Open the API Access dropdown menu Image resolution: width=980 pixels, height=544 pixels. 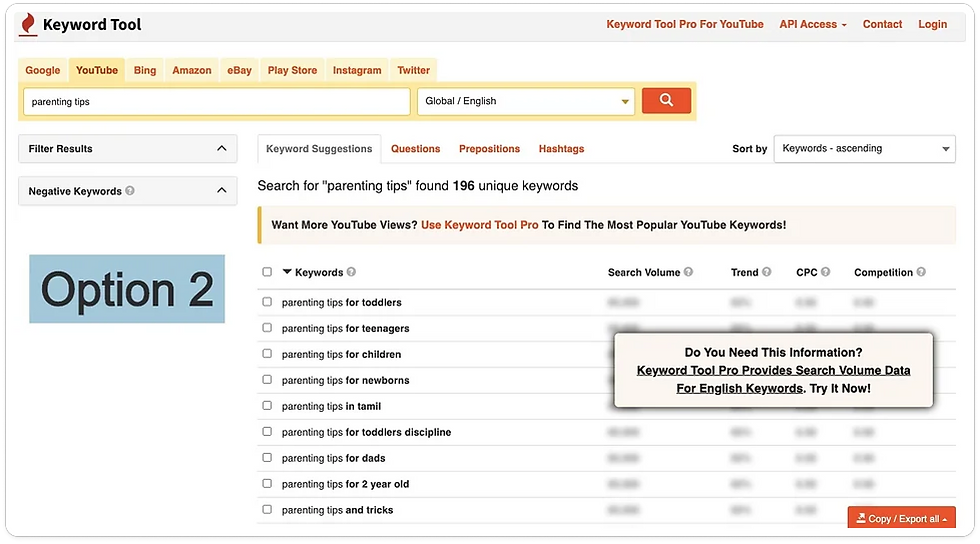812,24
